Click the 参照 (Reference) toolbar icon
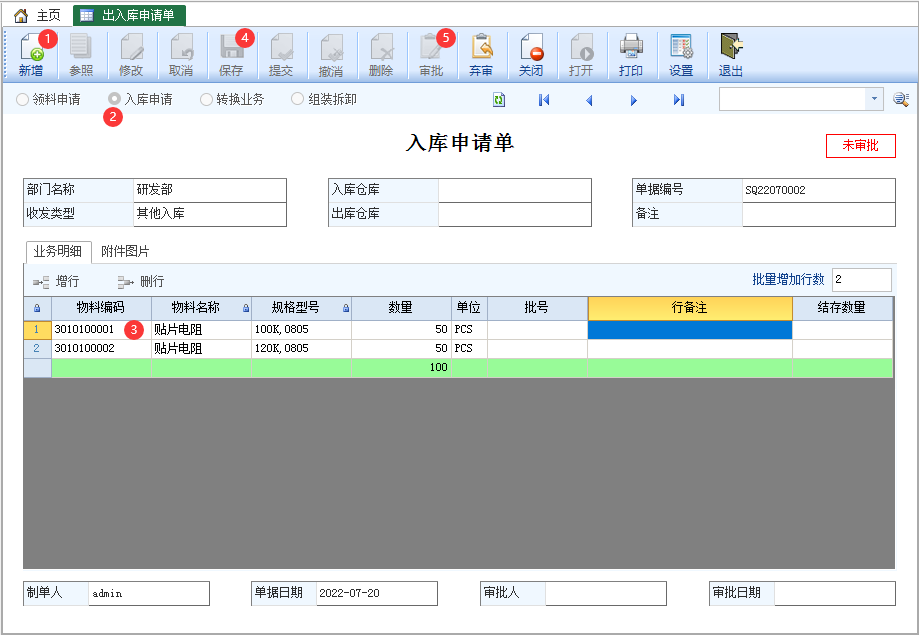The height and width of the screenshot is (635, 919). pyautogui.click(x=81, y=47)
